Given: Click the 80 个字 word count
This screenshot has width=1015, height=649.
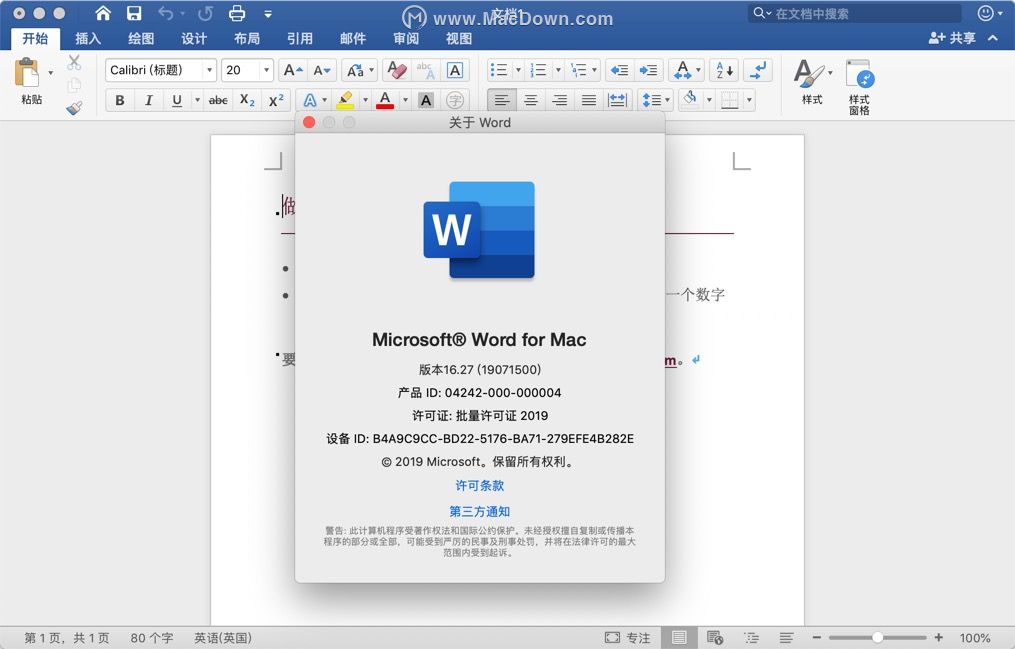Looking at the screenshot, I should 151,638.
